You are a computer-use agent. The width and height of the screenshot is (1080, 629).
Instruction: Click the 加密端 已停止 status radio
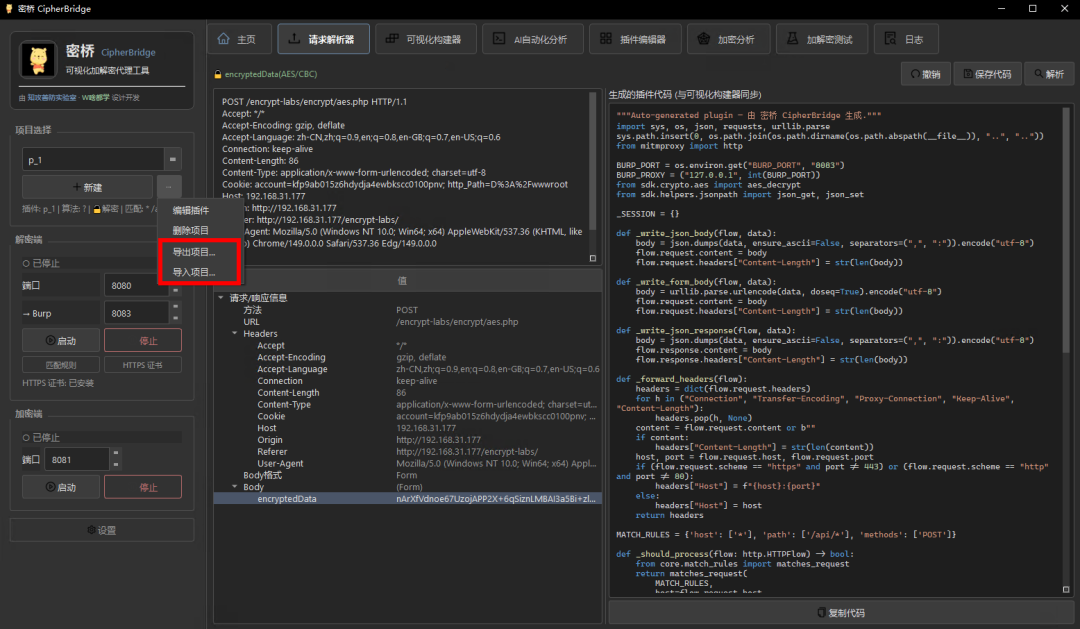click(x=26, y=437)
